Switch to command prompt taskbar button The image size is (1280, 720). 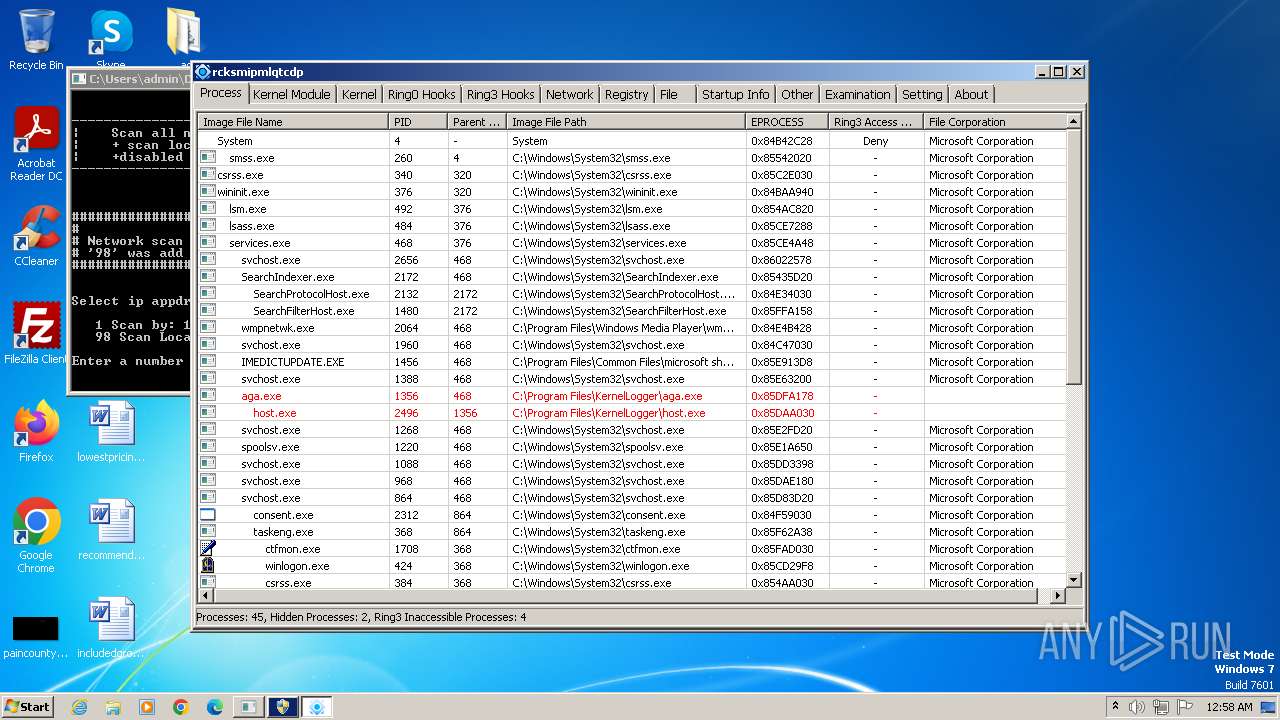[x=247, y=707]
